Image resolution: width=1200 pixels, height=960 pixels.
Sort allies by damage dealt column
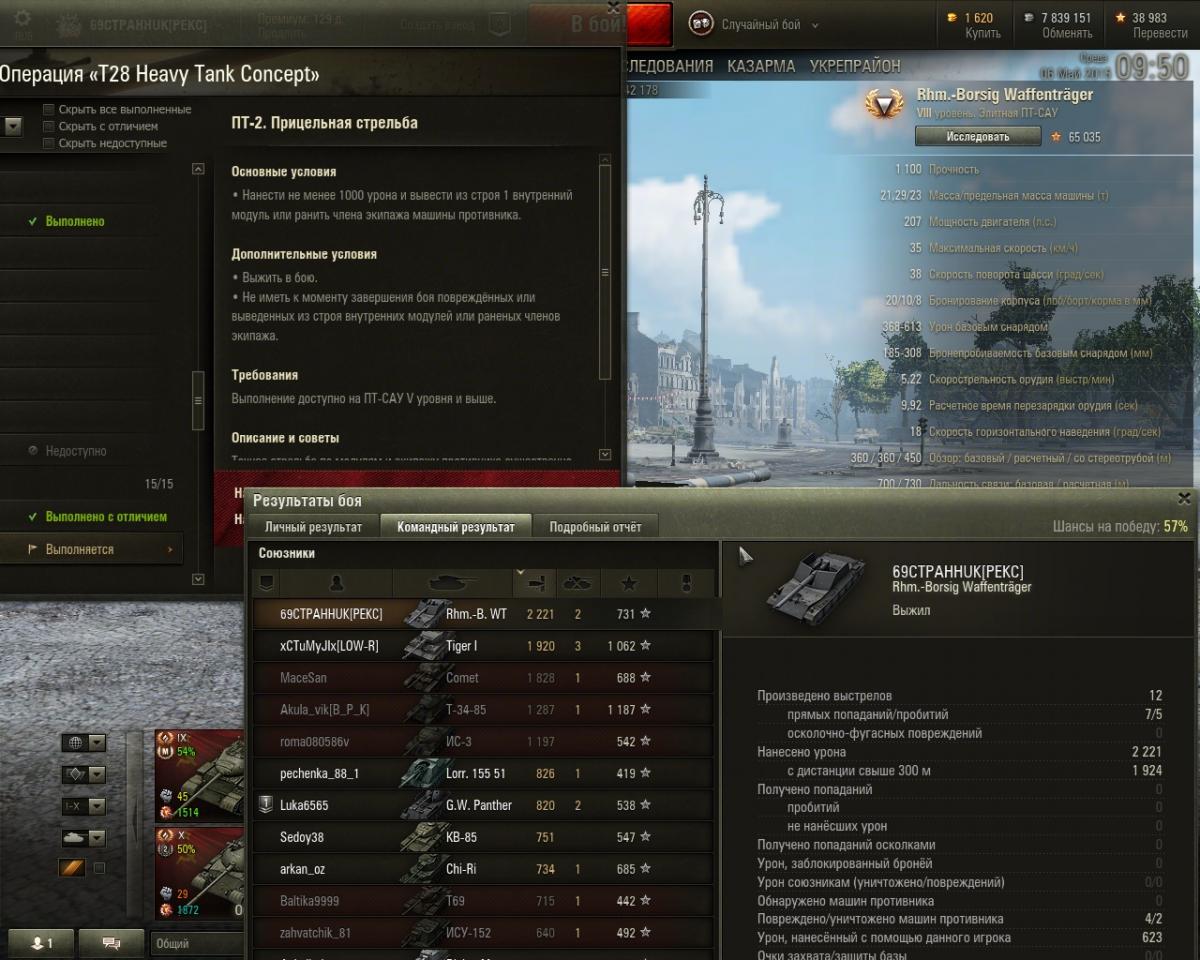536,583
